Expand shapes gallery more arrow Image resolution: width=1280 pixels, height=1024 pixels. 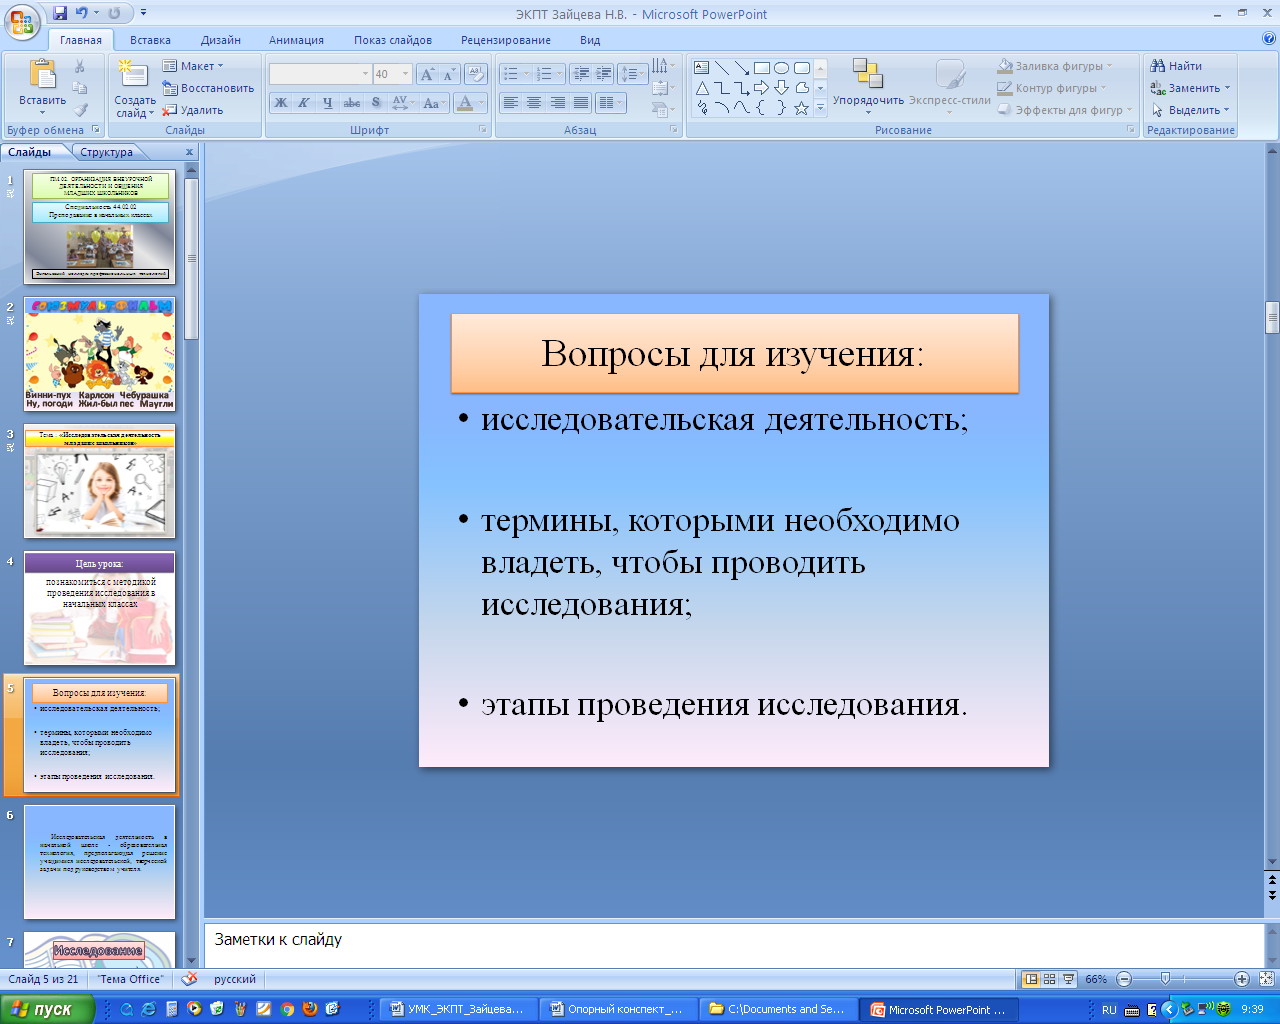click(820, 108)
